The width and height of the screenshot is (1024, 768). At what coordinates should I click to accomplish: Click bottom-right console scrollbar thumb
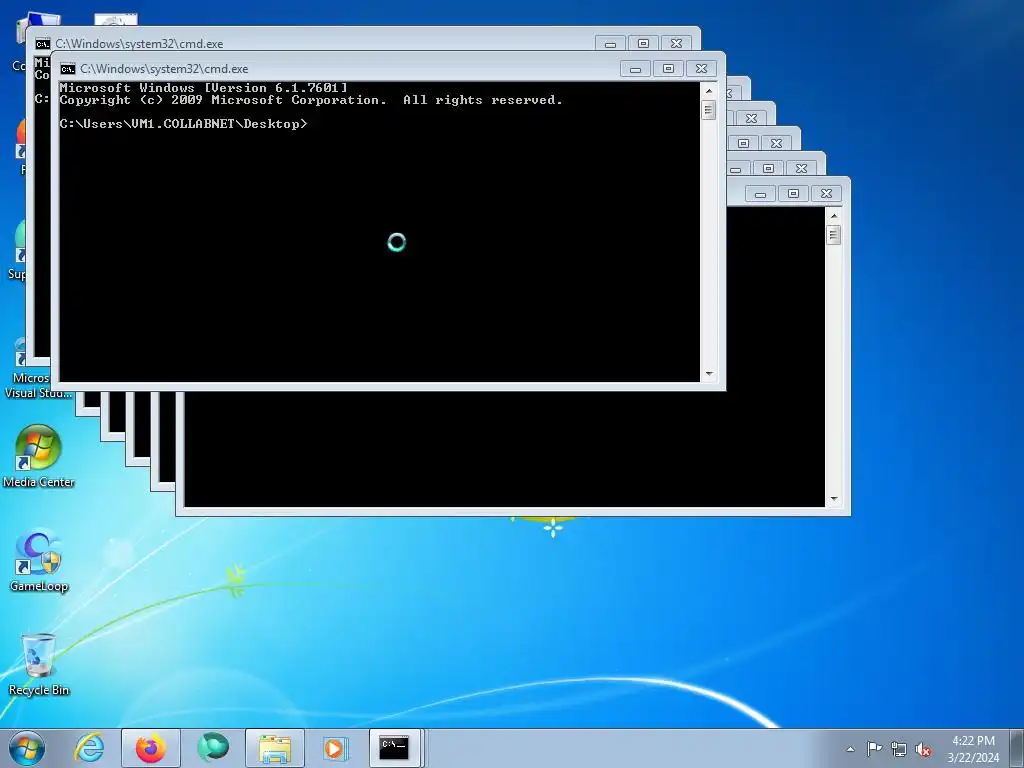834,234
